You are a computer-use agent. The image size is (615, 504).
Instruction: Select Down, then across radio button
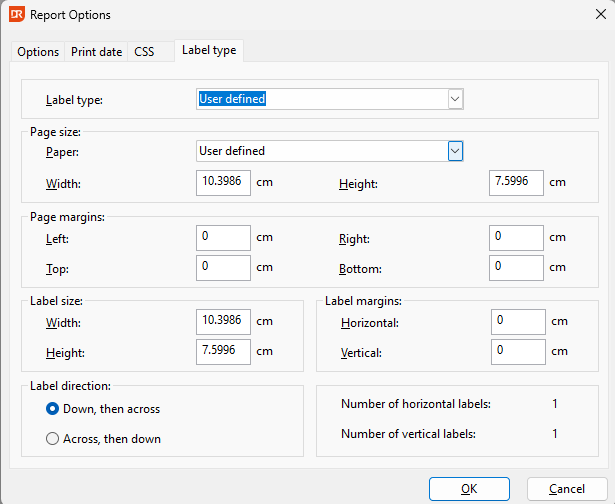pos(53,409)
